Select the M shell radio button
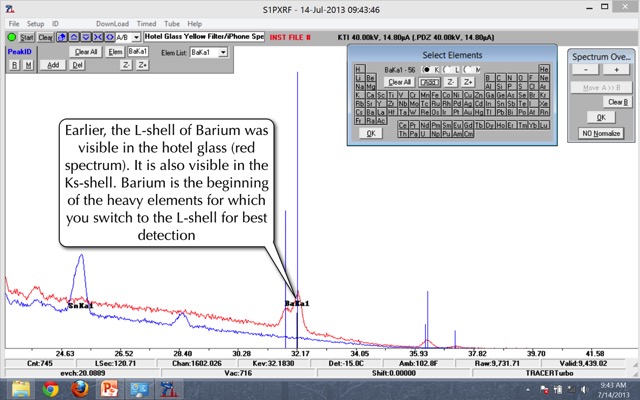 (466, 68)
